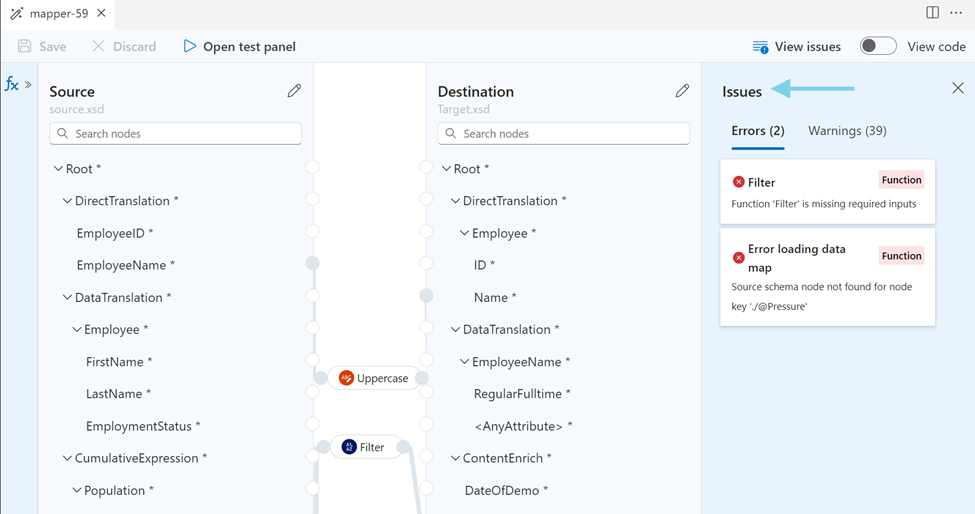Open the Filter missing inputs error card
This screenshot has width=975, height=514.
(x=827, y=191)
